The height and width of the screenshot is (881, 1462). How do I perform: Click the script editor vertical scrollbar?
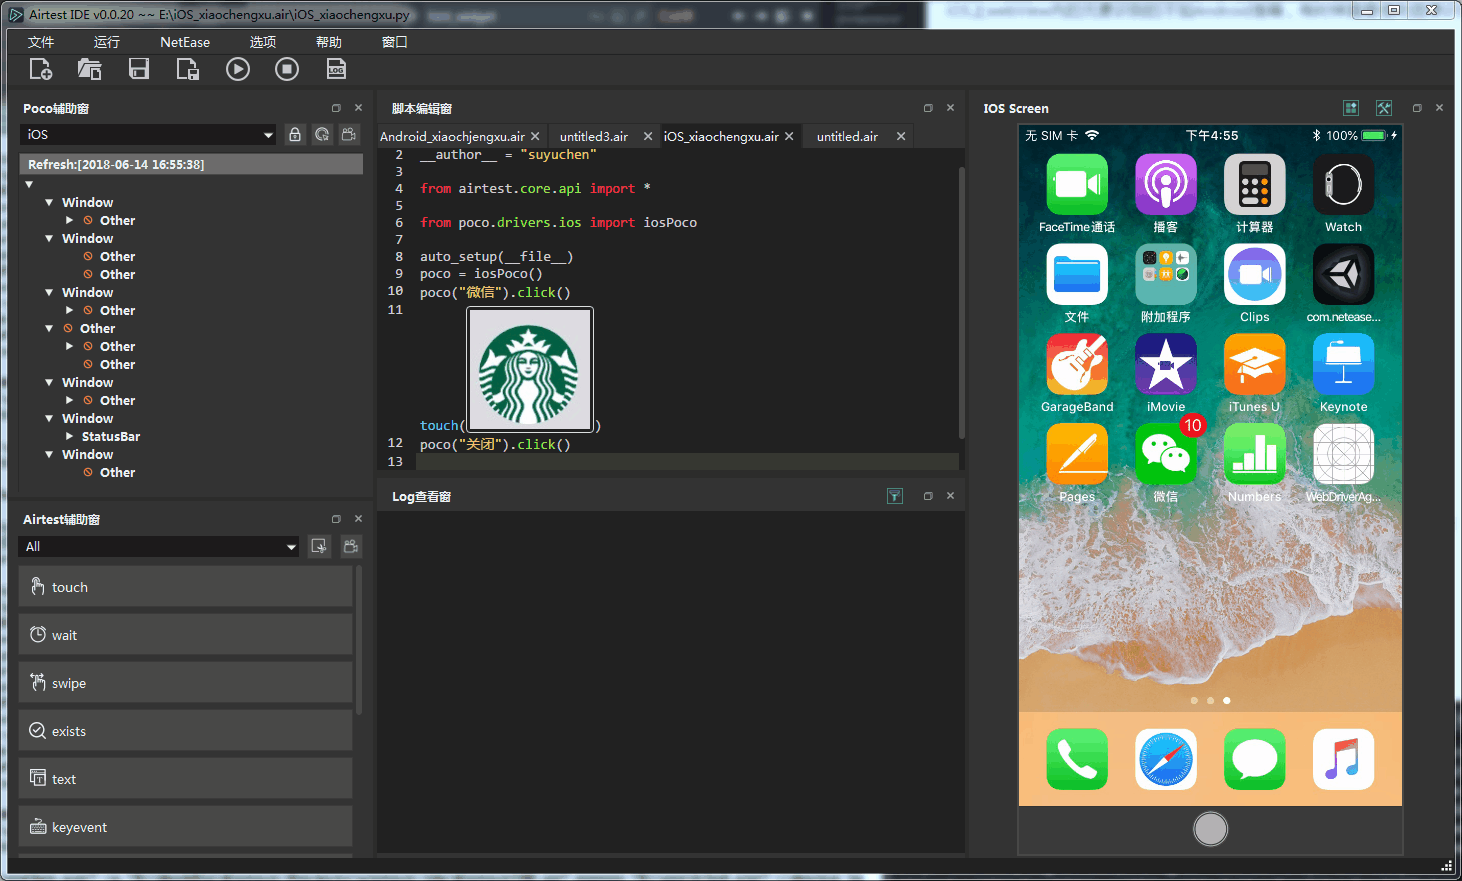962,302
